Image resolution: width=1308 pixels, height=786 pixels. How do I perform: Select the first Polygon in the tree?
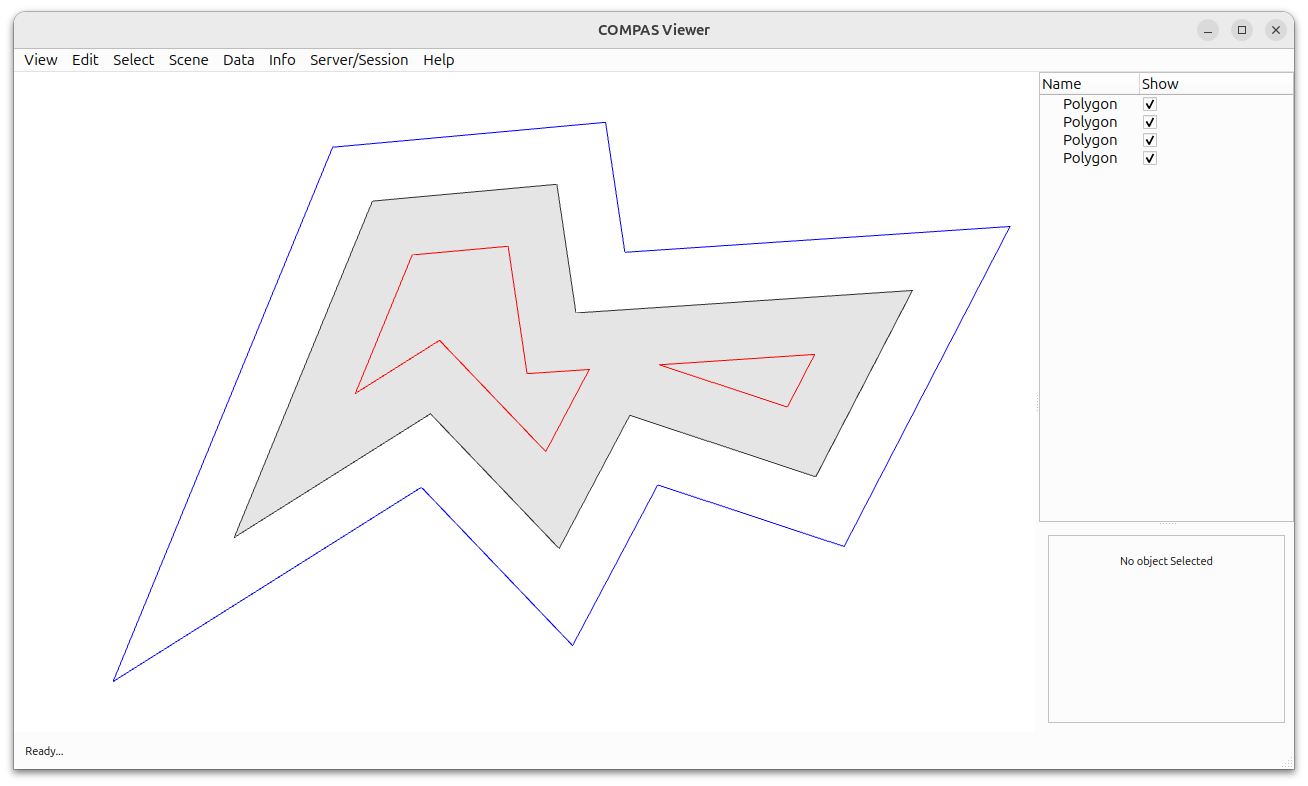1090,103
